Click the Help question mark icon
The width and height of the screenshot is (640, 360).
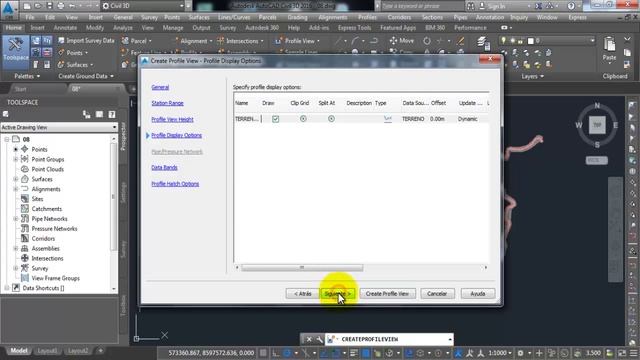tap(571, 6)
